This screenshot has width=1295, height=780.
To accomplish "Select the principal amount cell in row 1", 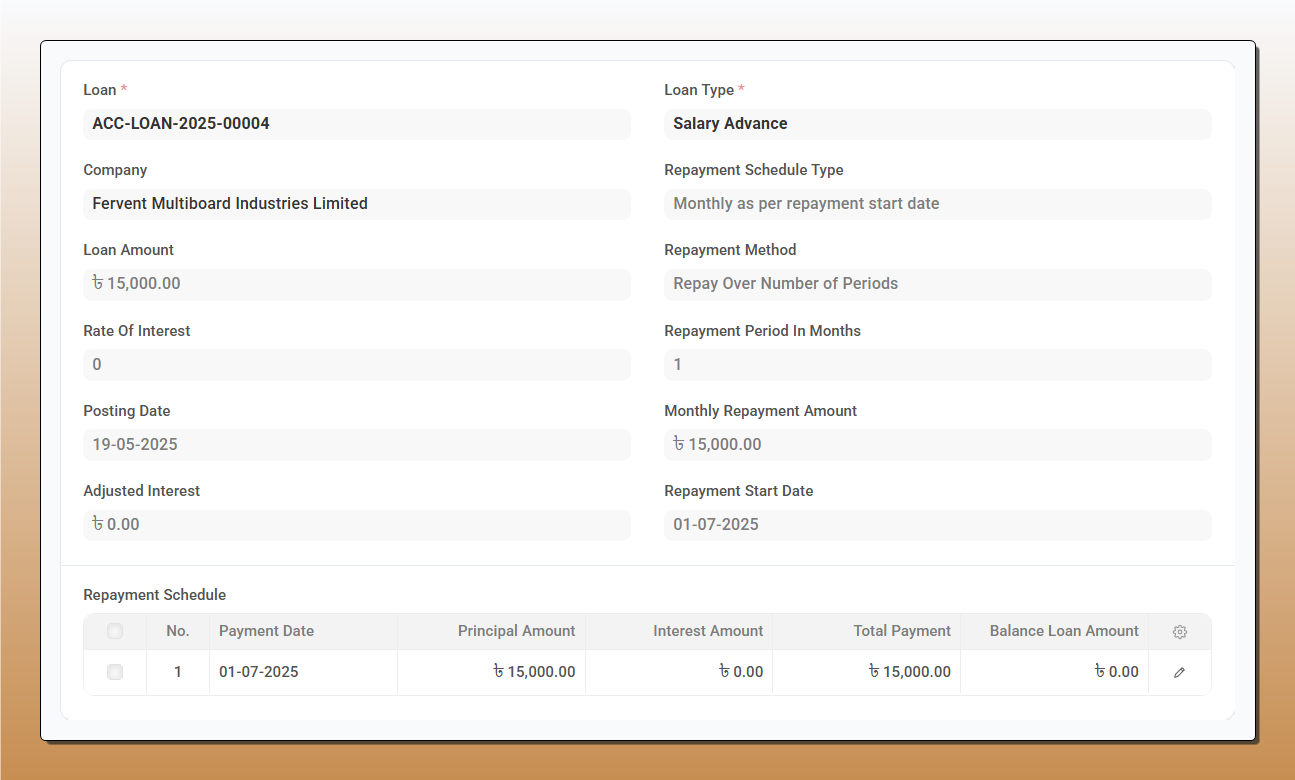I will [x=491, y=672].
